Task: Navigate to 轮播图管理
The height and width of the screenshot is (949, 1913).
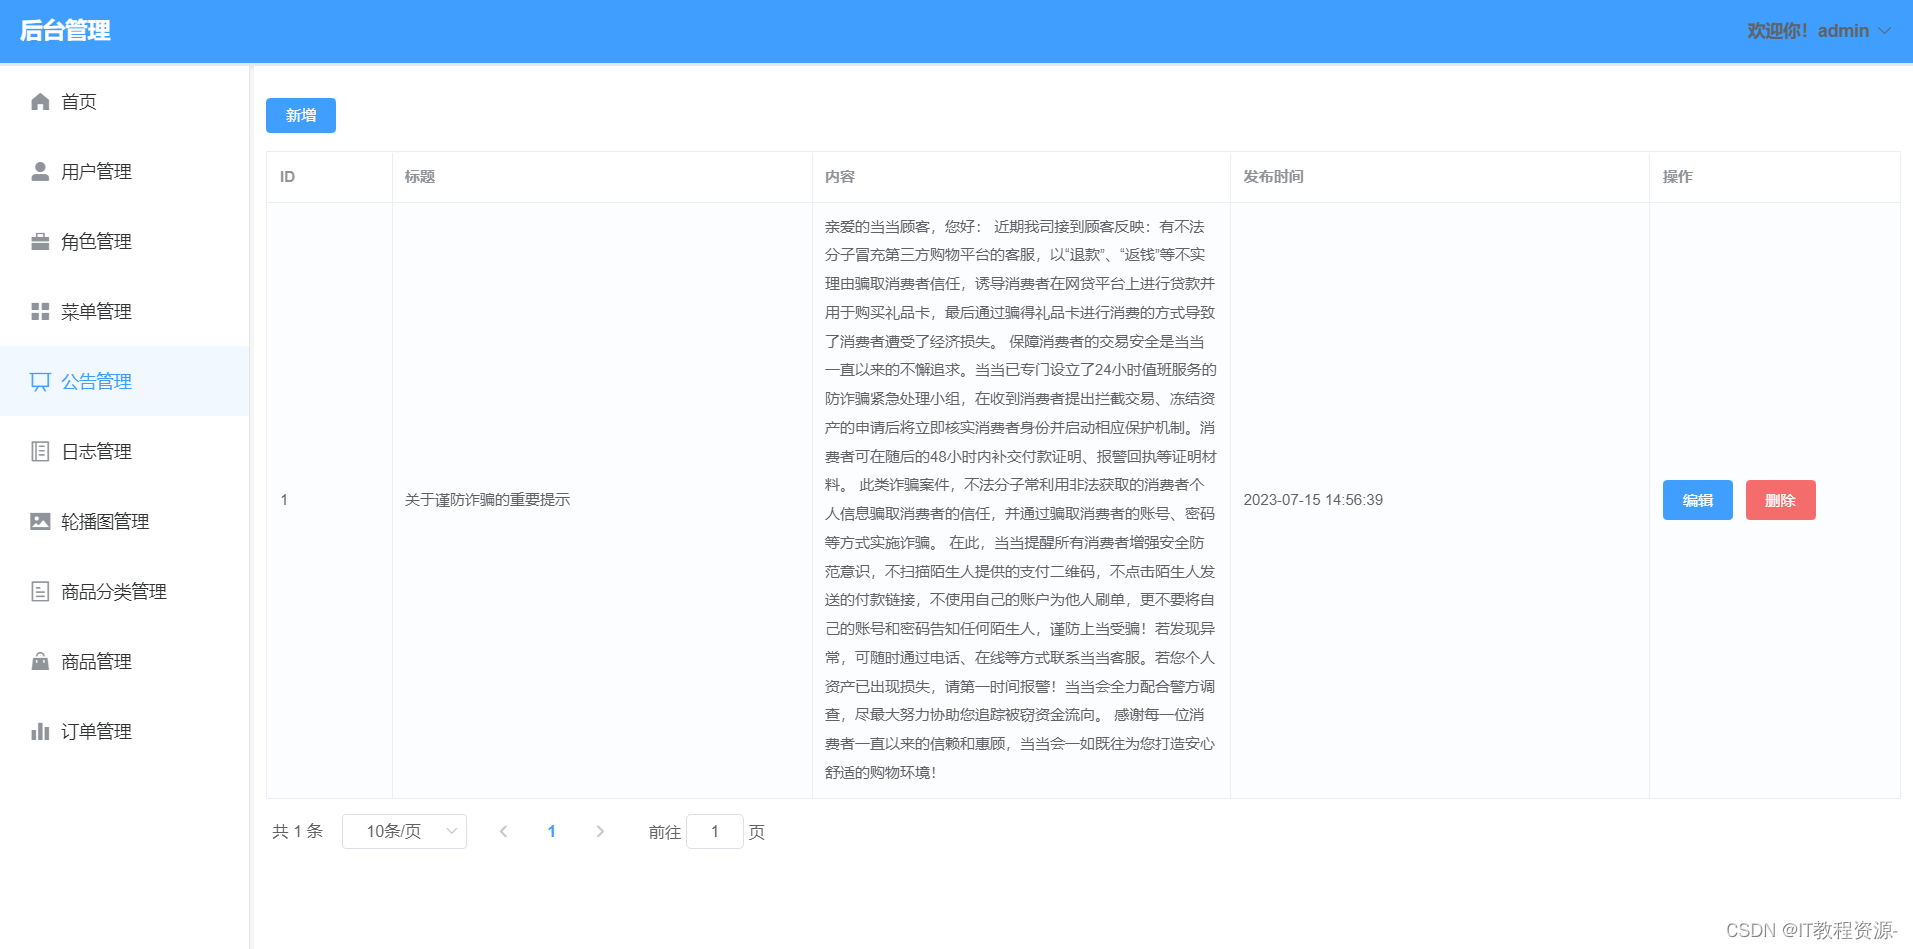Action: point(125,521)
